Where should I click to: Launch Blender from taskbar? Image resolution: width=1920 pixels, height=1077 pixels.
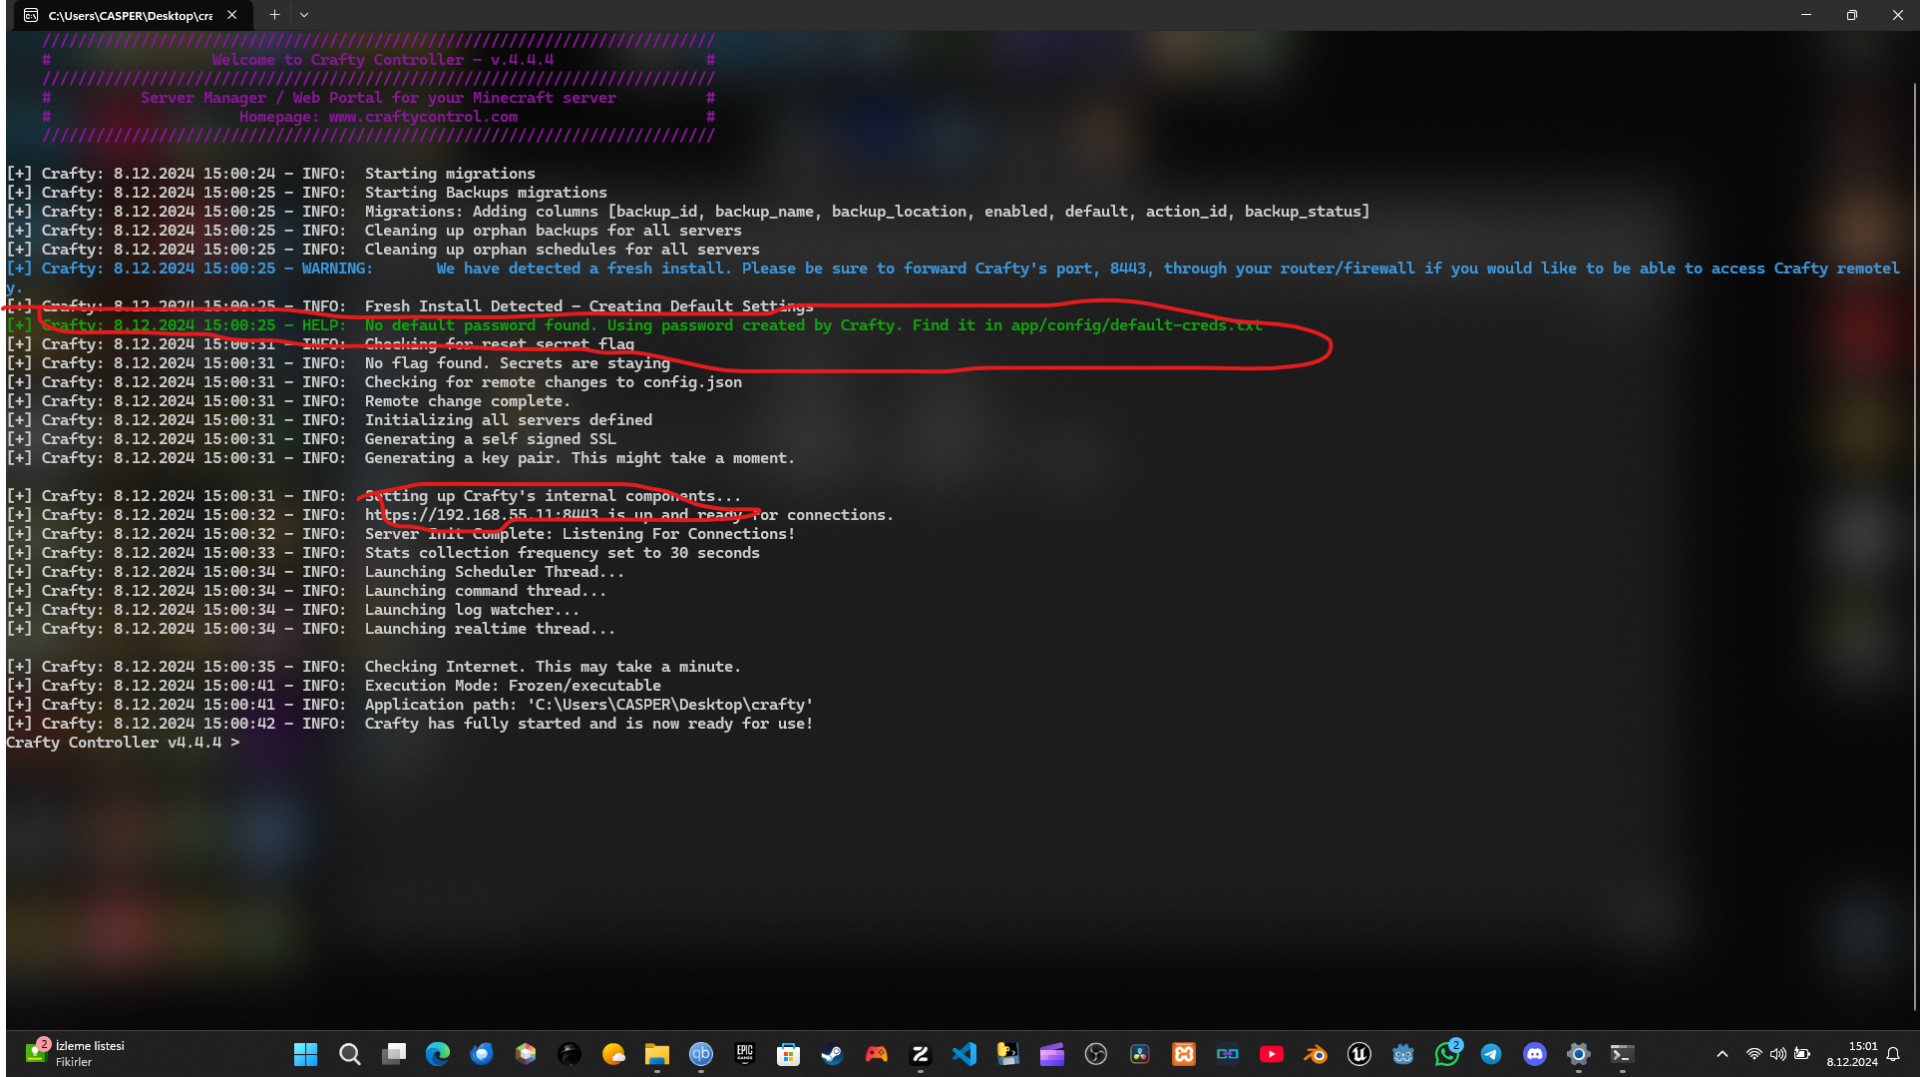click(1316, 1054)
